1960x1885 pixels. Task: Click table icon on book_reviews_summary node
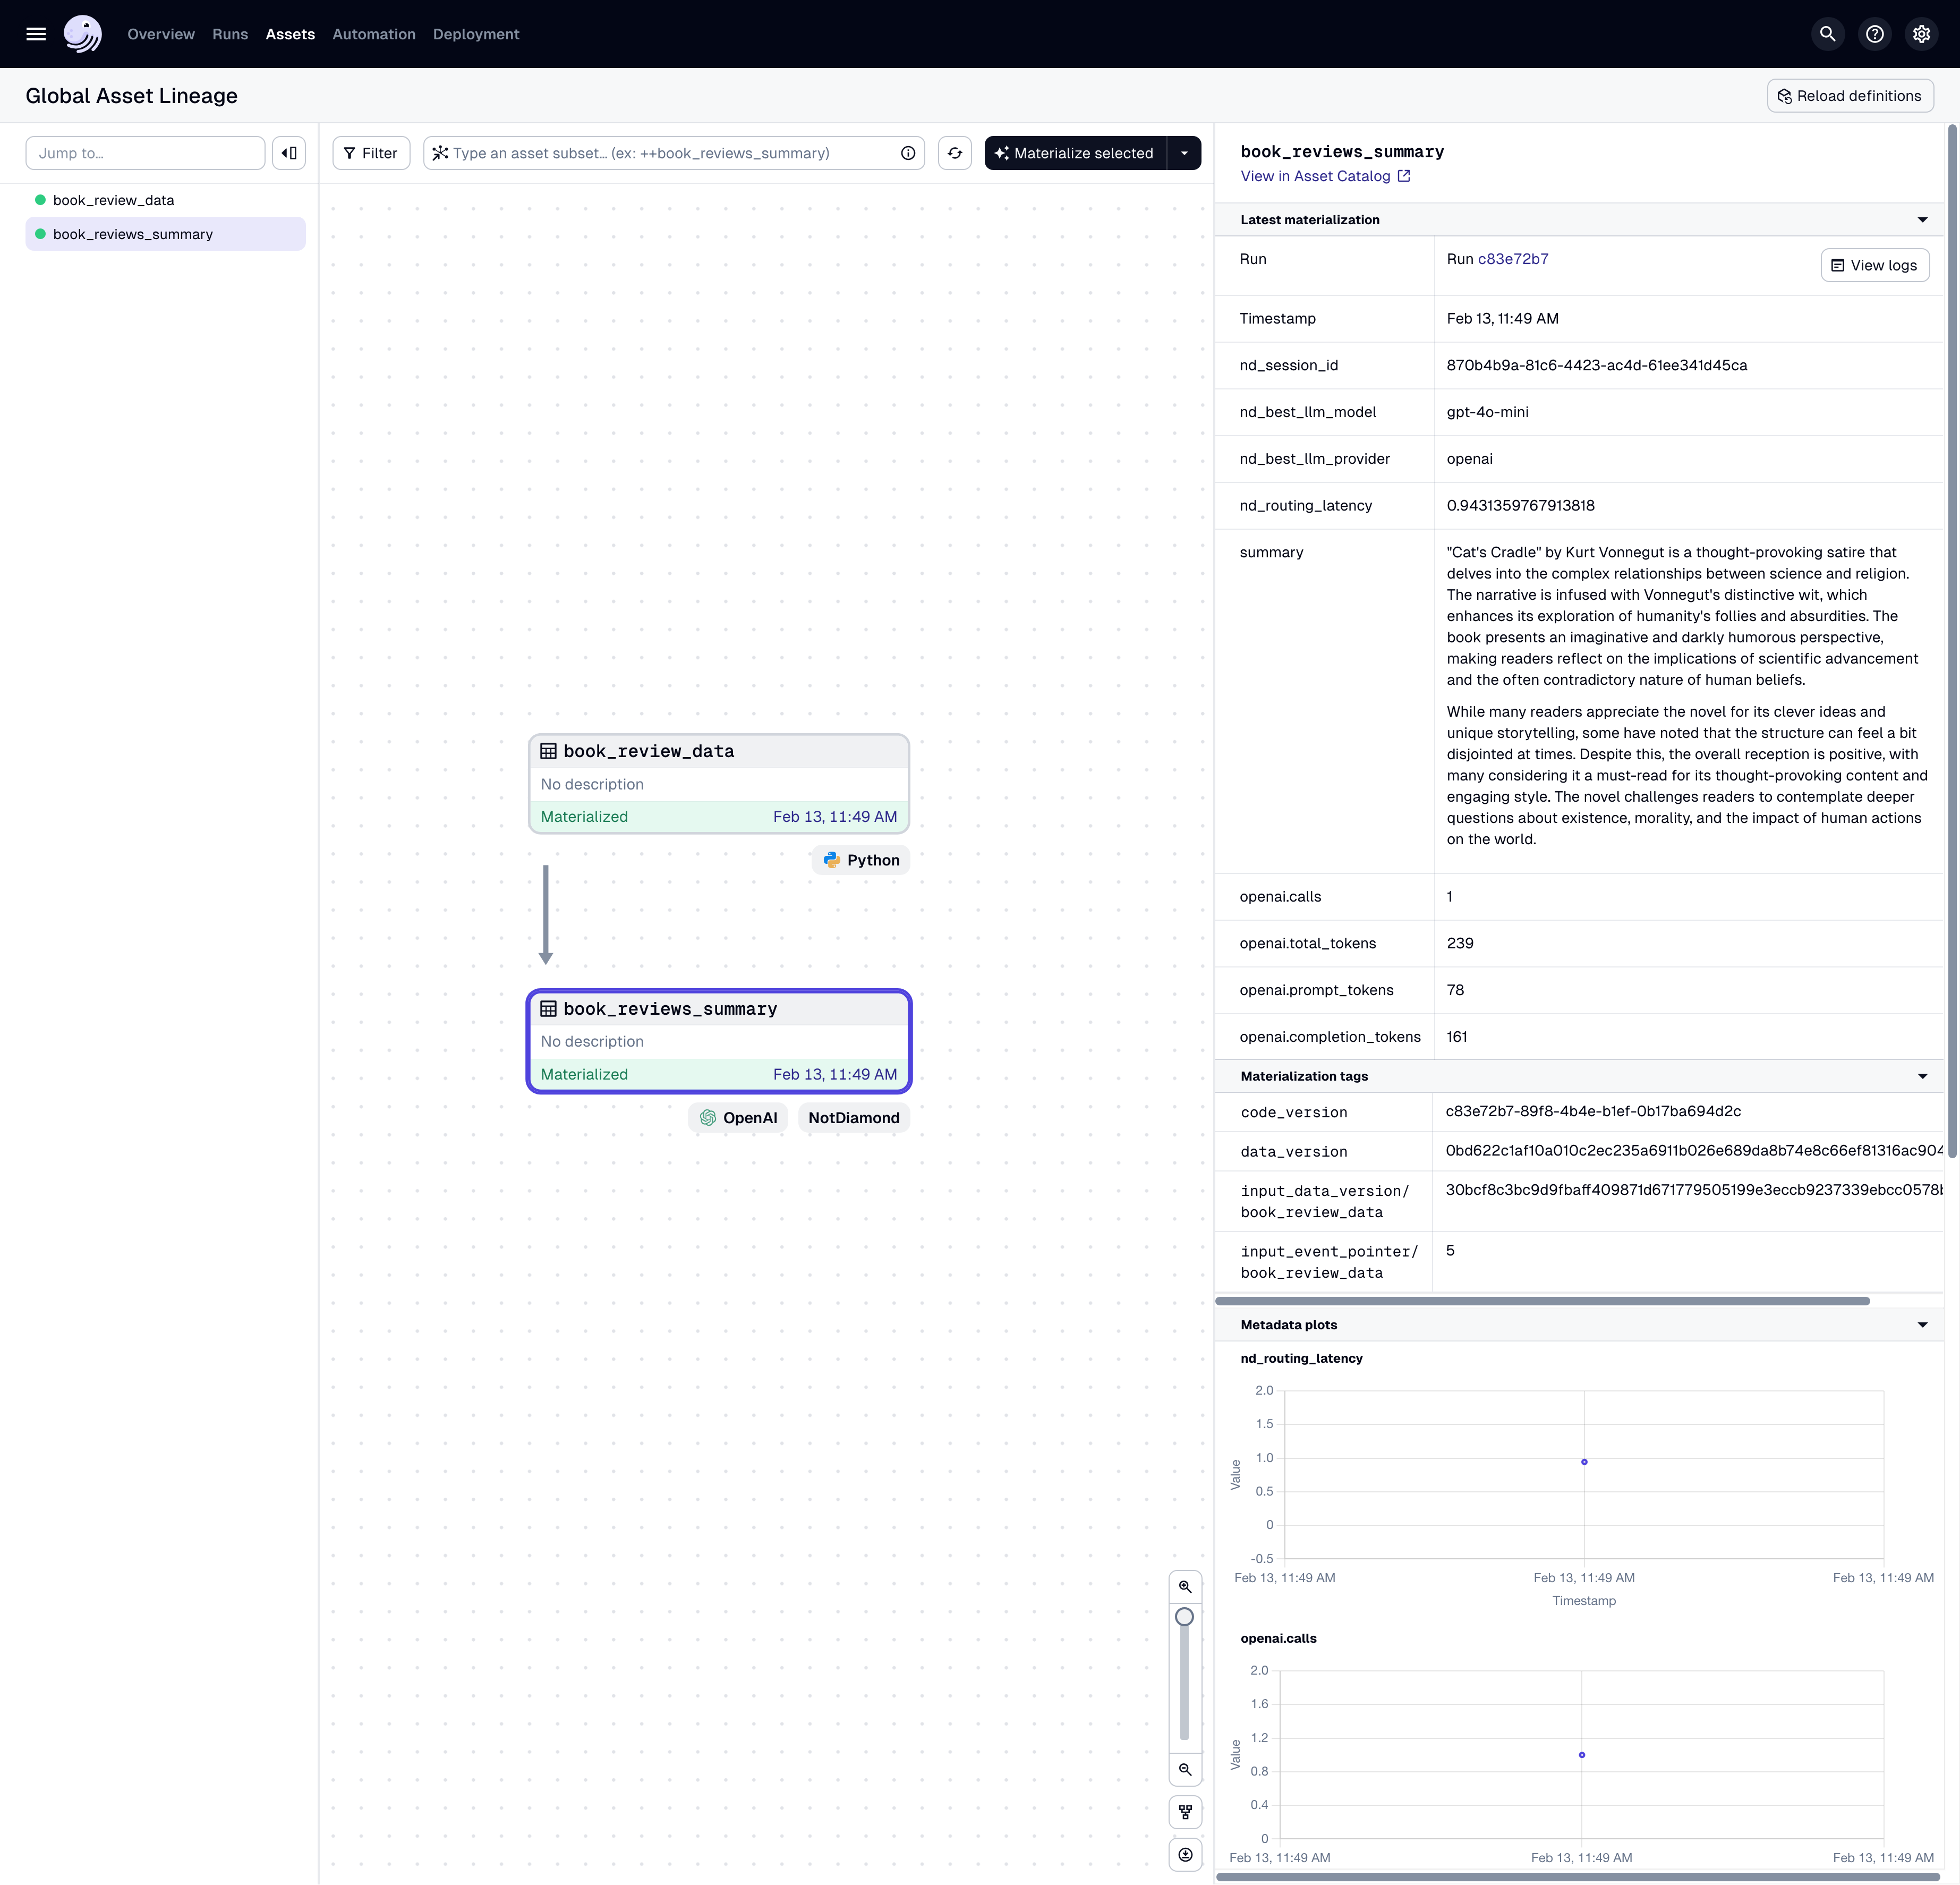(x=548, y=1009)
